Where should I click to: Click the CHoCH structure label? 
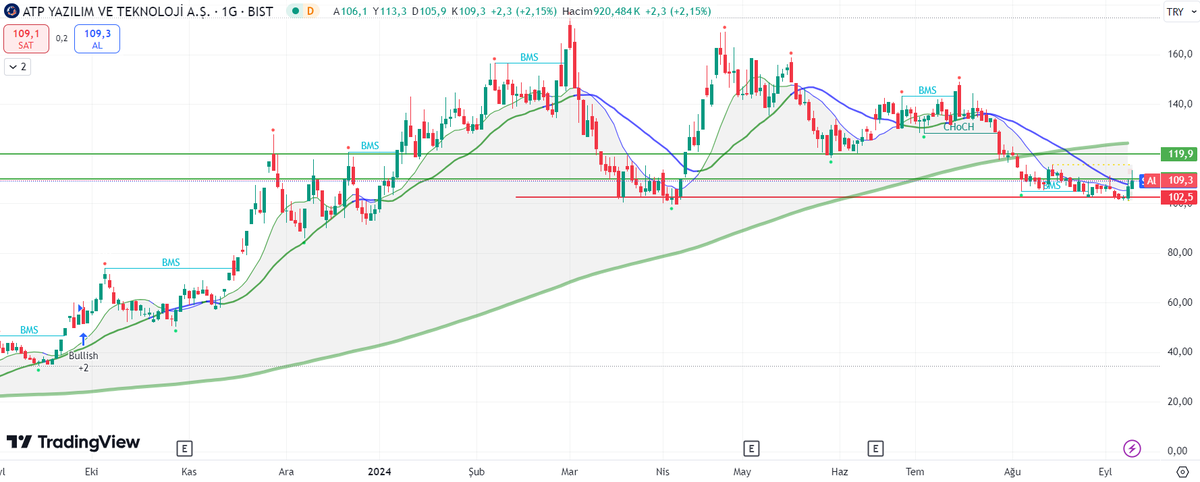[x=959, y=127]
